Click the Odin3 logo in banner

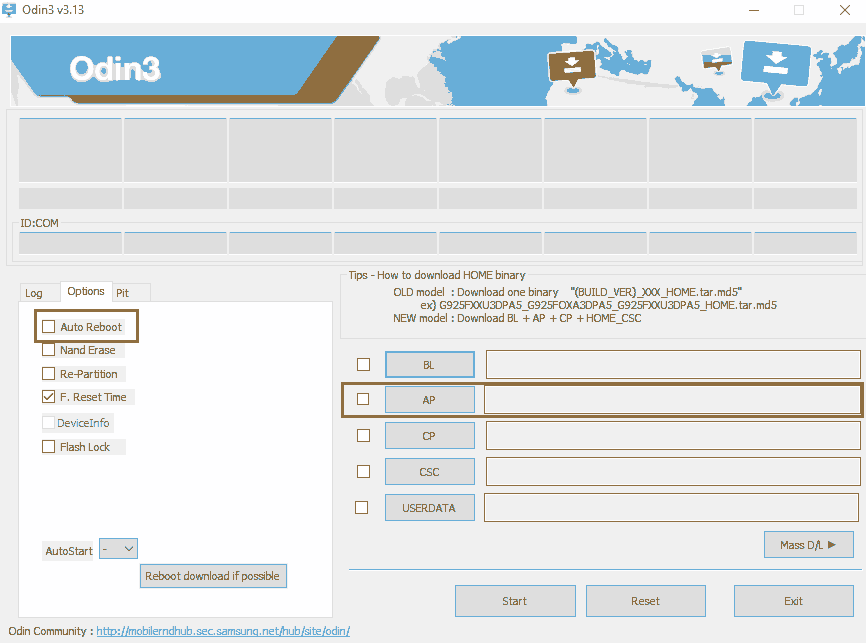click(115, 68)
